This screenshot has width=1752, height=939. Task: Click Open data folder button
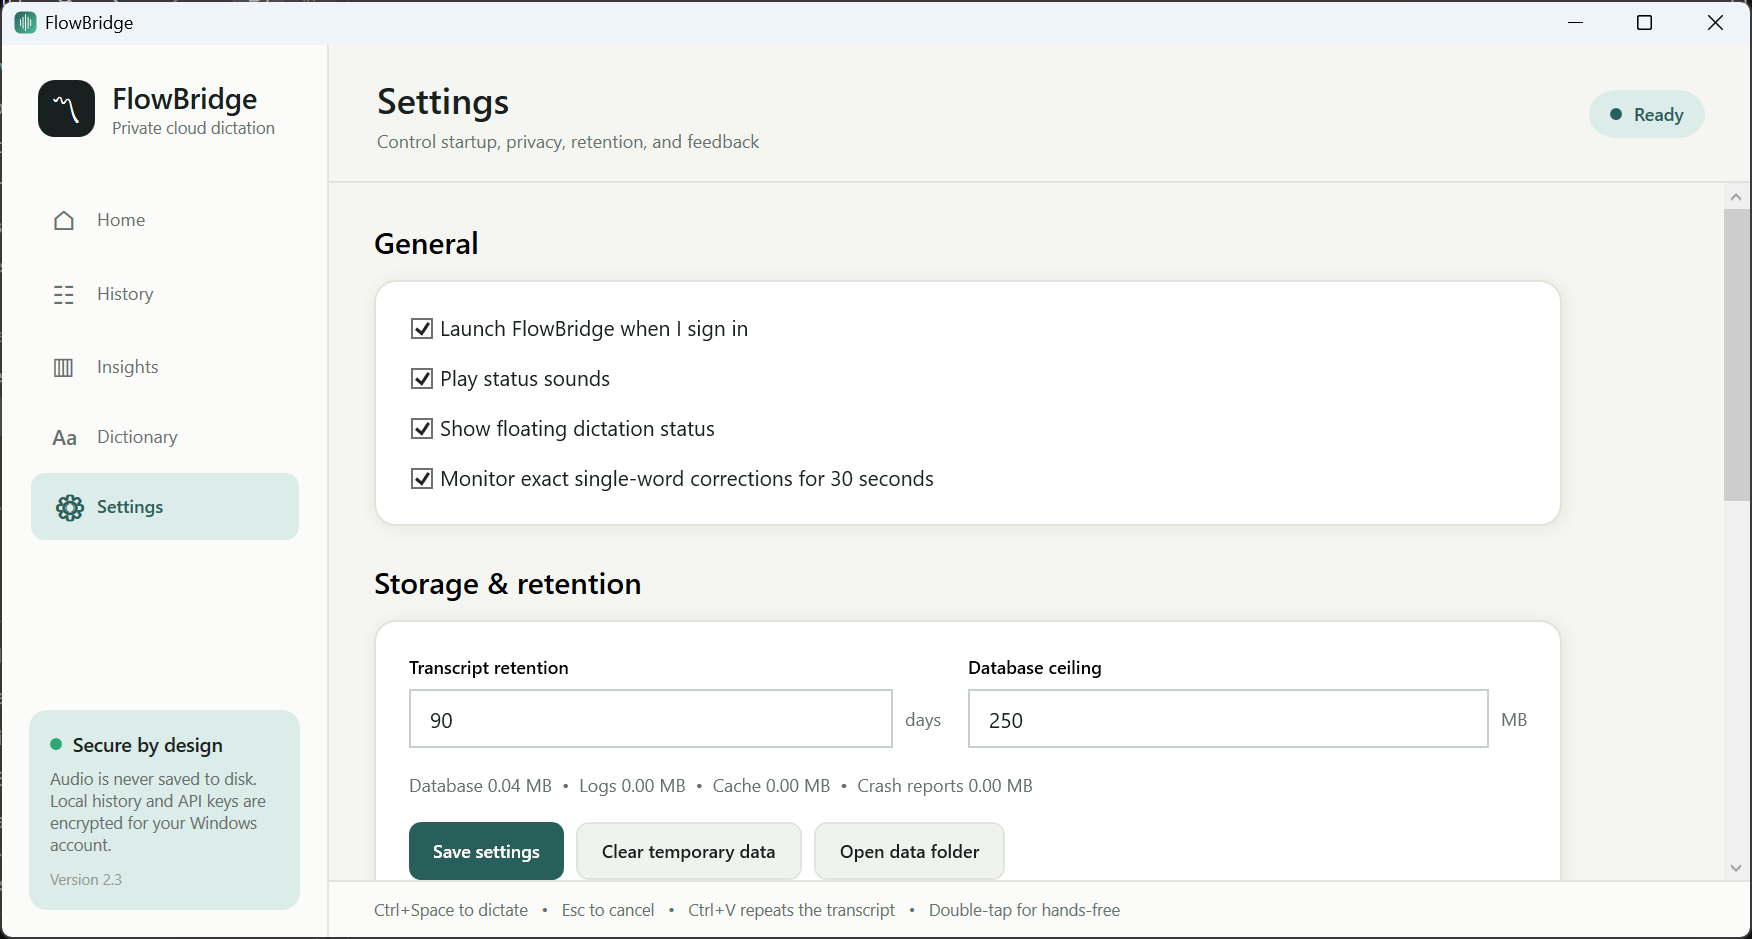point(909,851)
